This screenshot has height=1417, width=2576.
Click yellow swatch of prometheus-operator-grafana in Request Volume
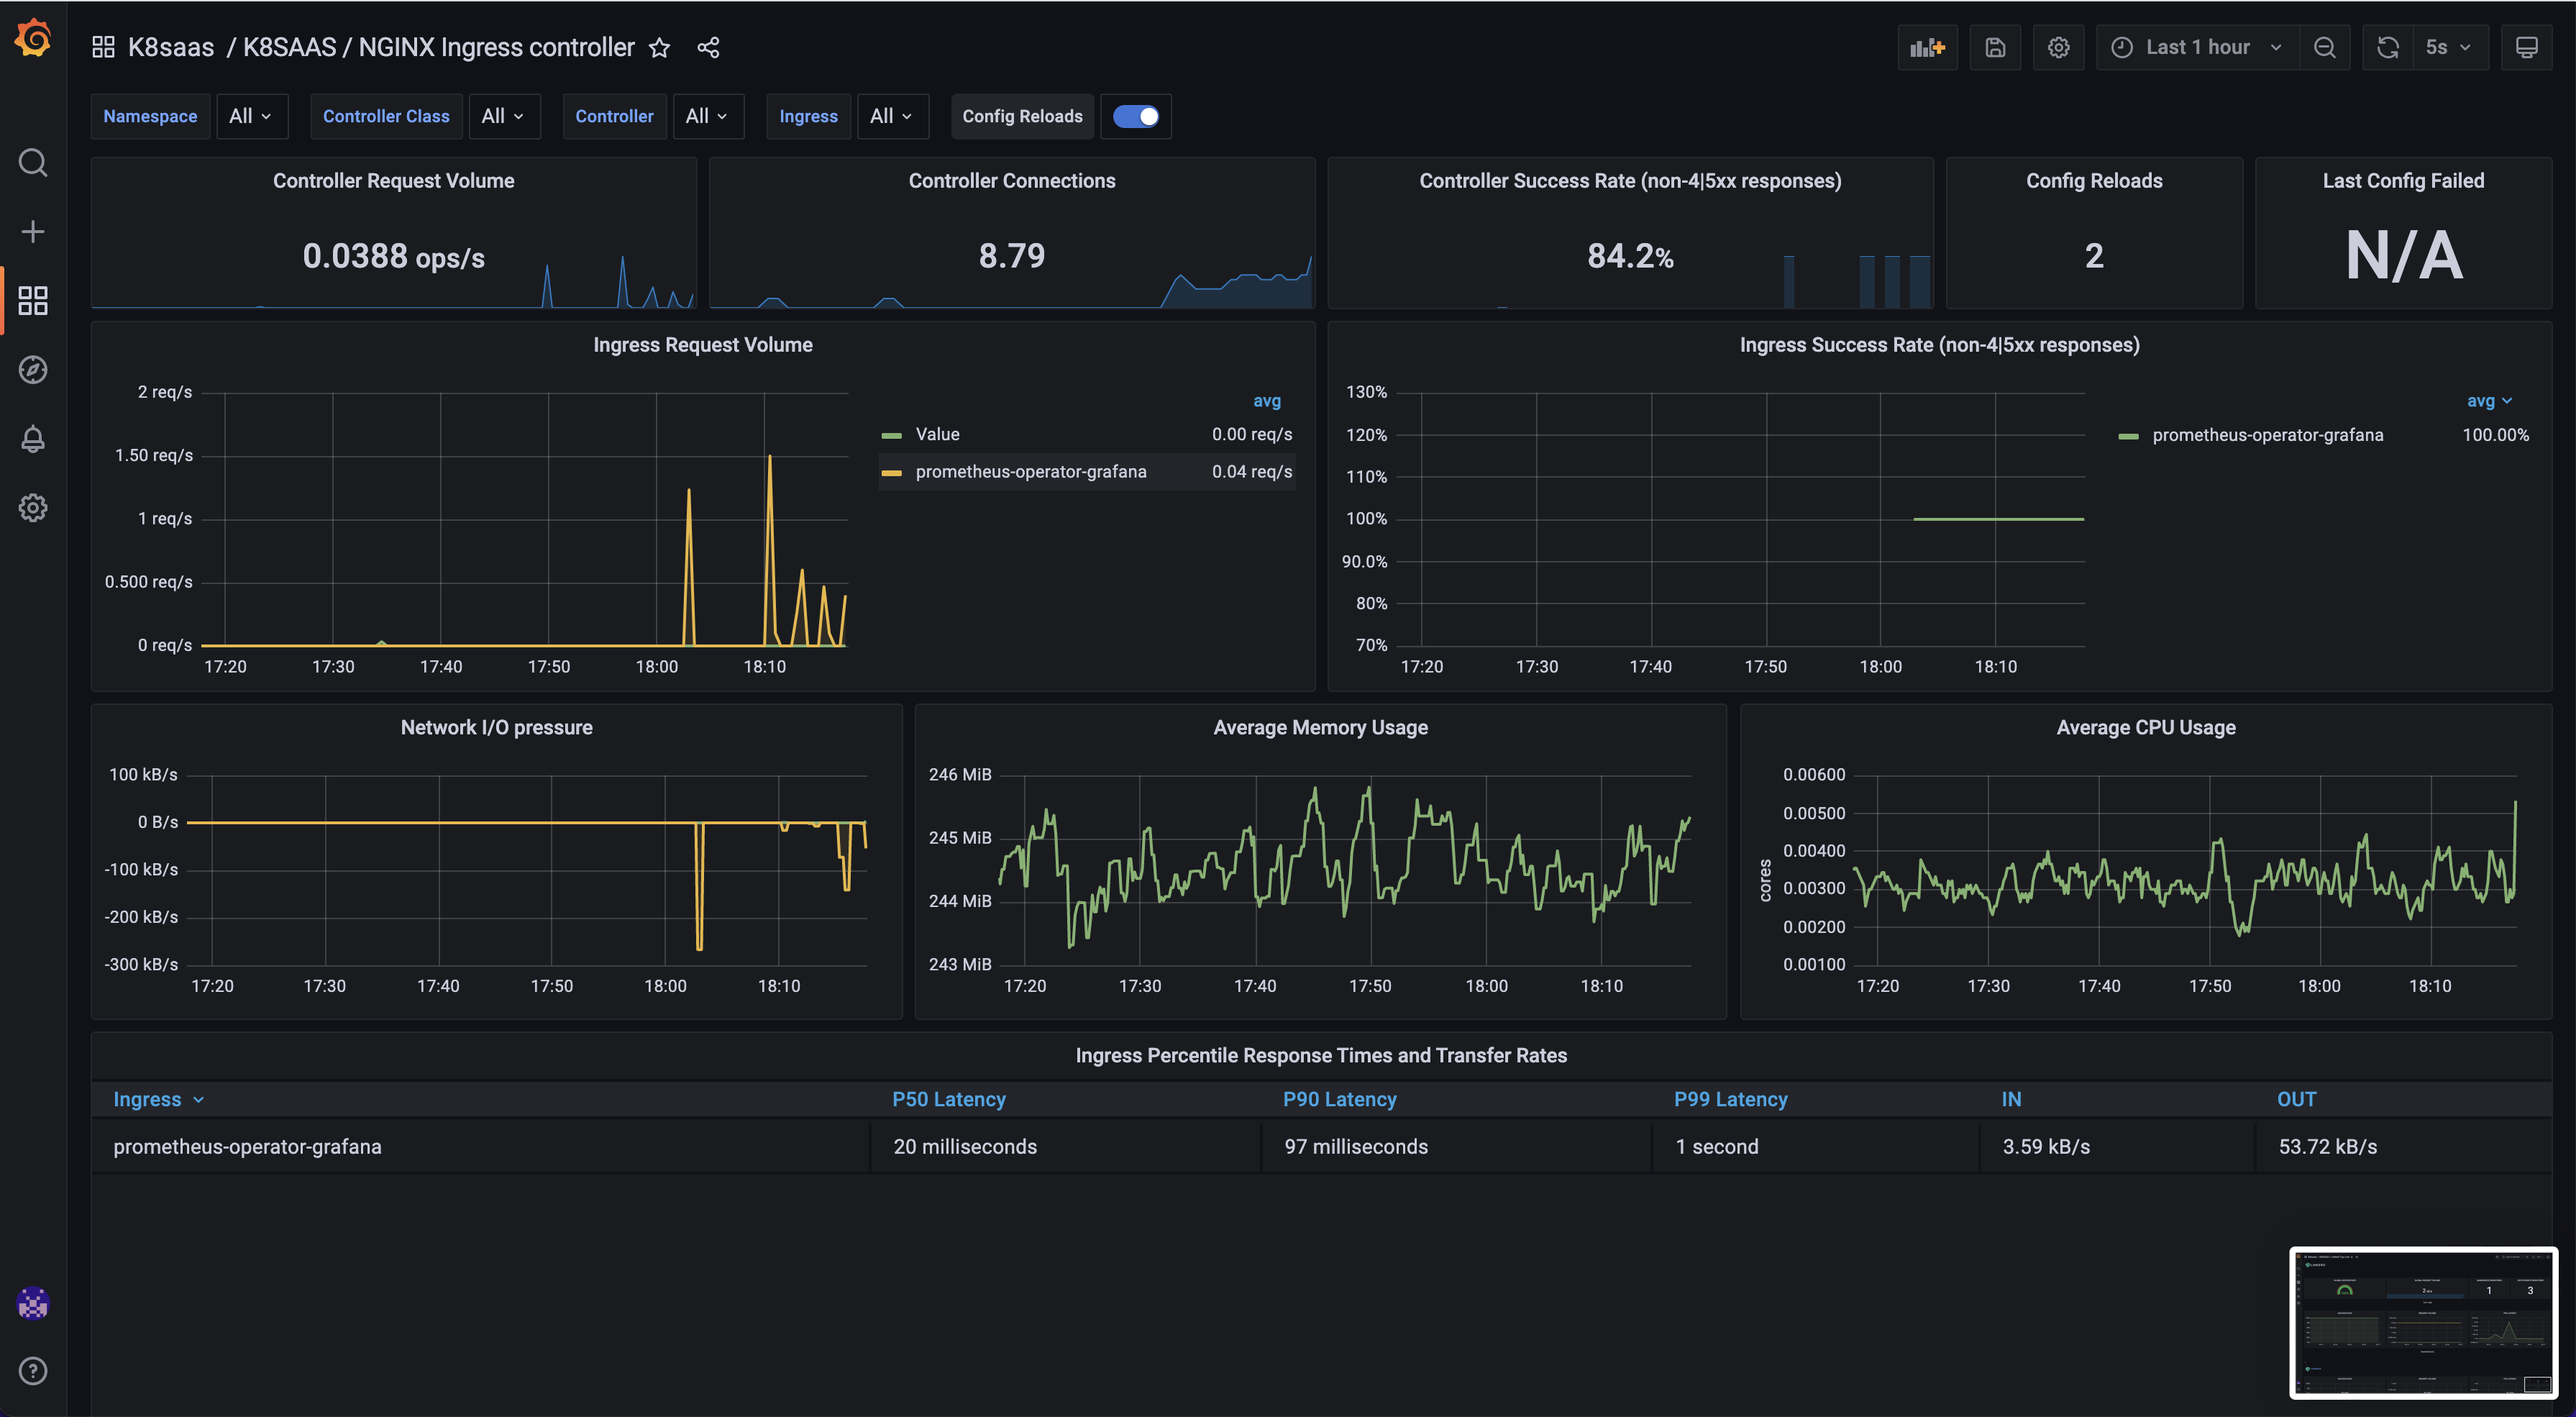pyautogui.click(x=891, y=473)
